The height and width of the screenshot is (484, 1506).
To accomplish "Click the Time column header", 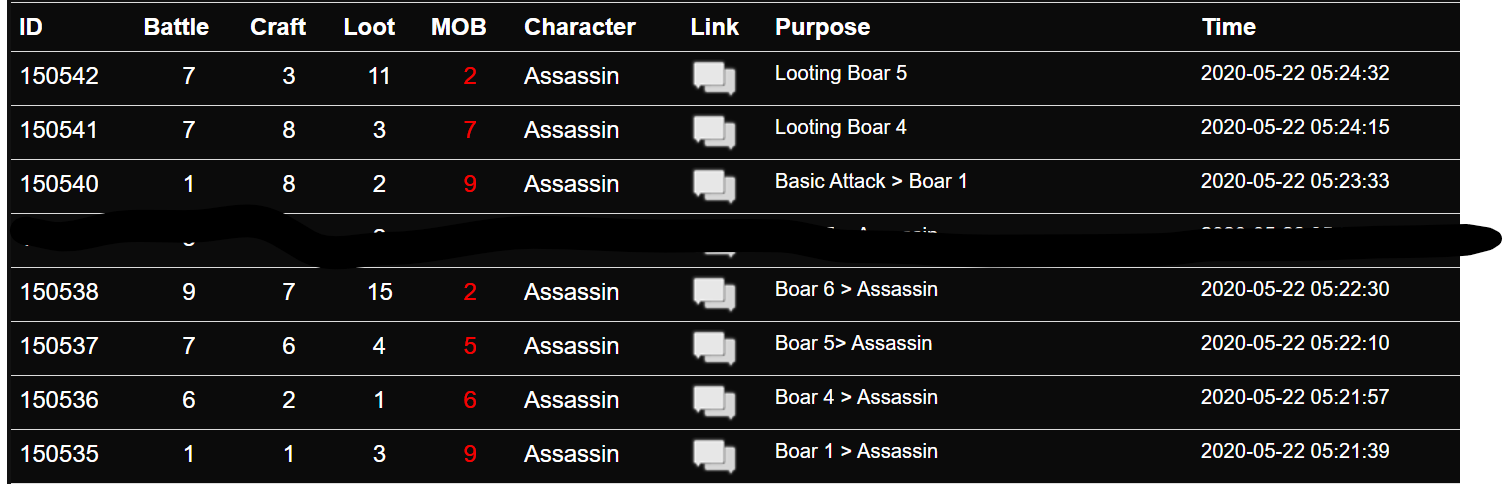I will pos(1229,27).
